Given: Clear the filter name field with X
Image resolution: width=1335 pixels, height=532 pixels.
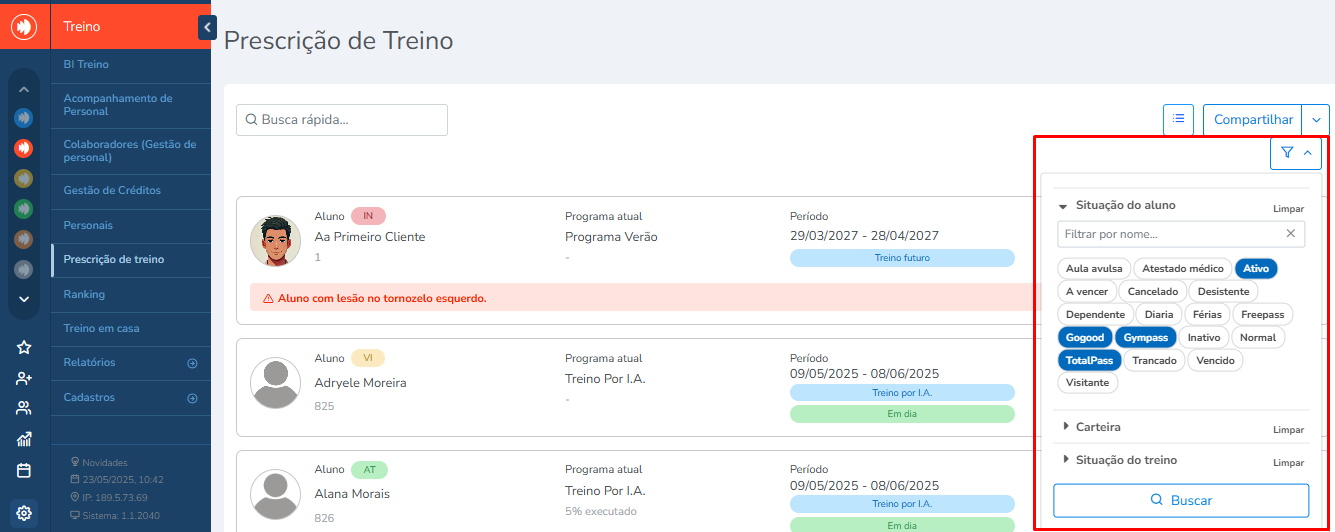Looking at the screenshot, I should [x=1290, y=234].
